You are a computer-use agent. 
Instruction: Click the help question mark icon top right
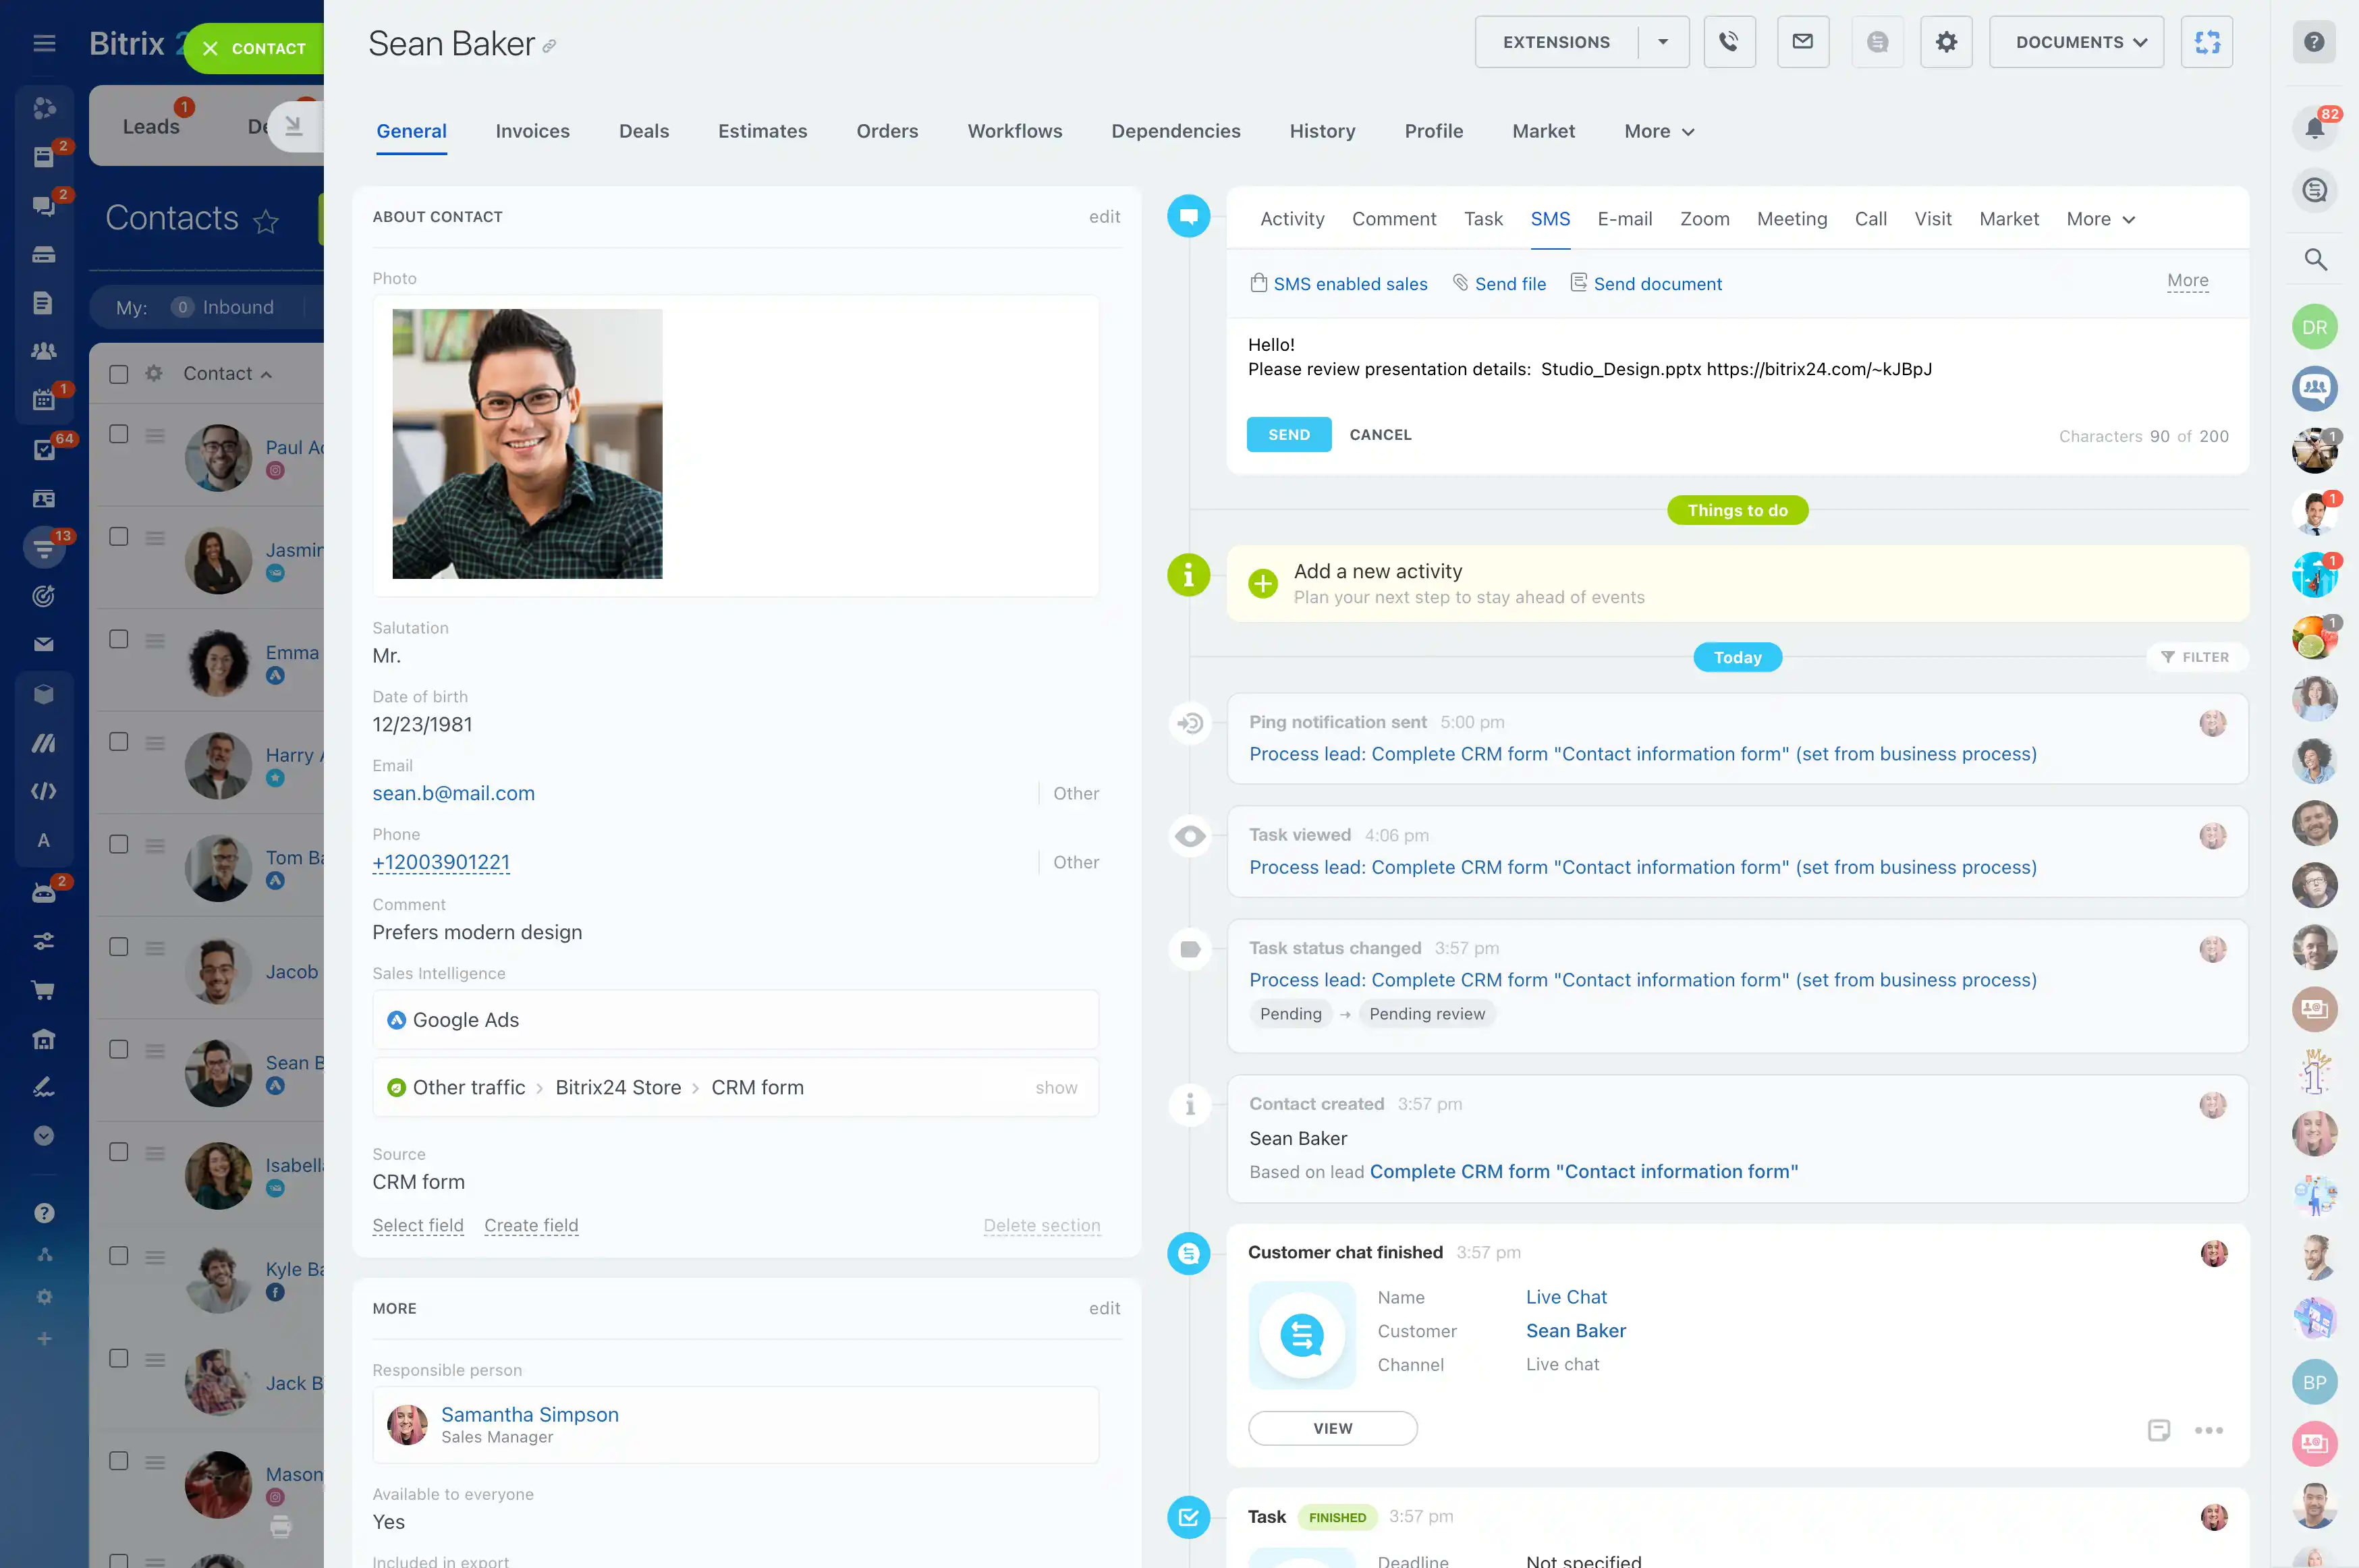[2314, 42]
